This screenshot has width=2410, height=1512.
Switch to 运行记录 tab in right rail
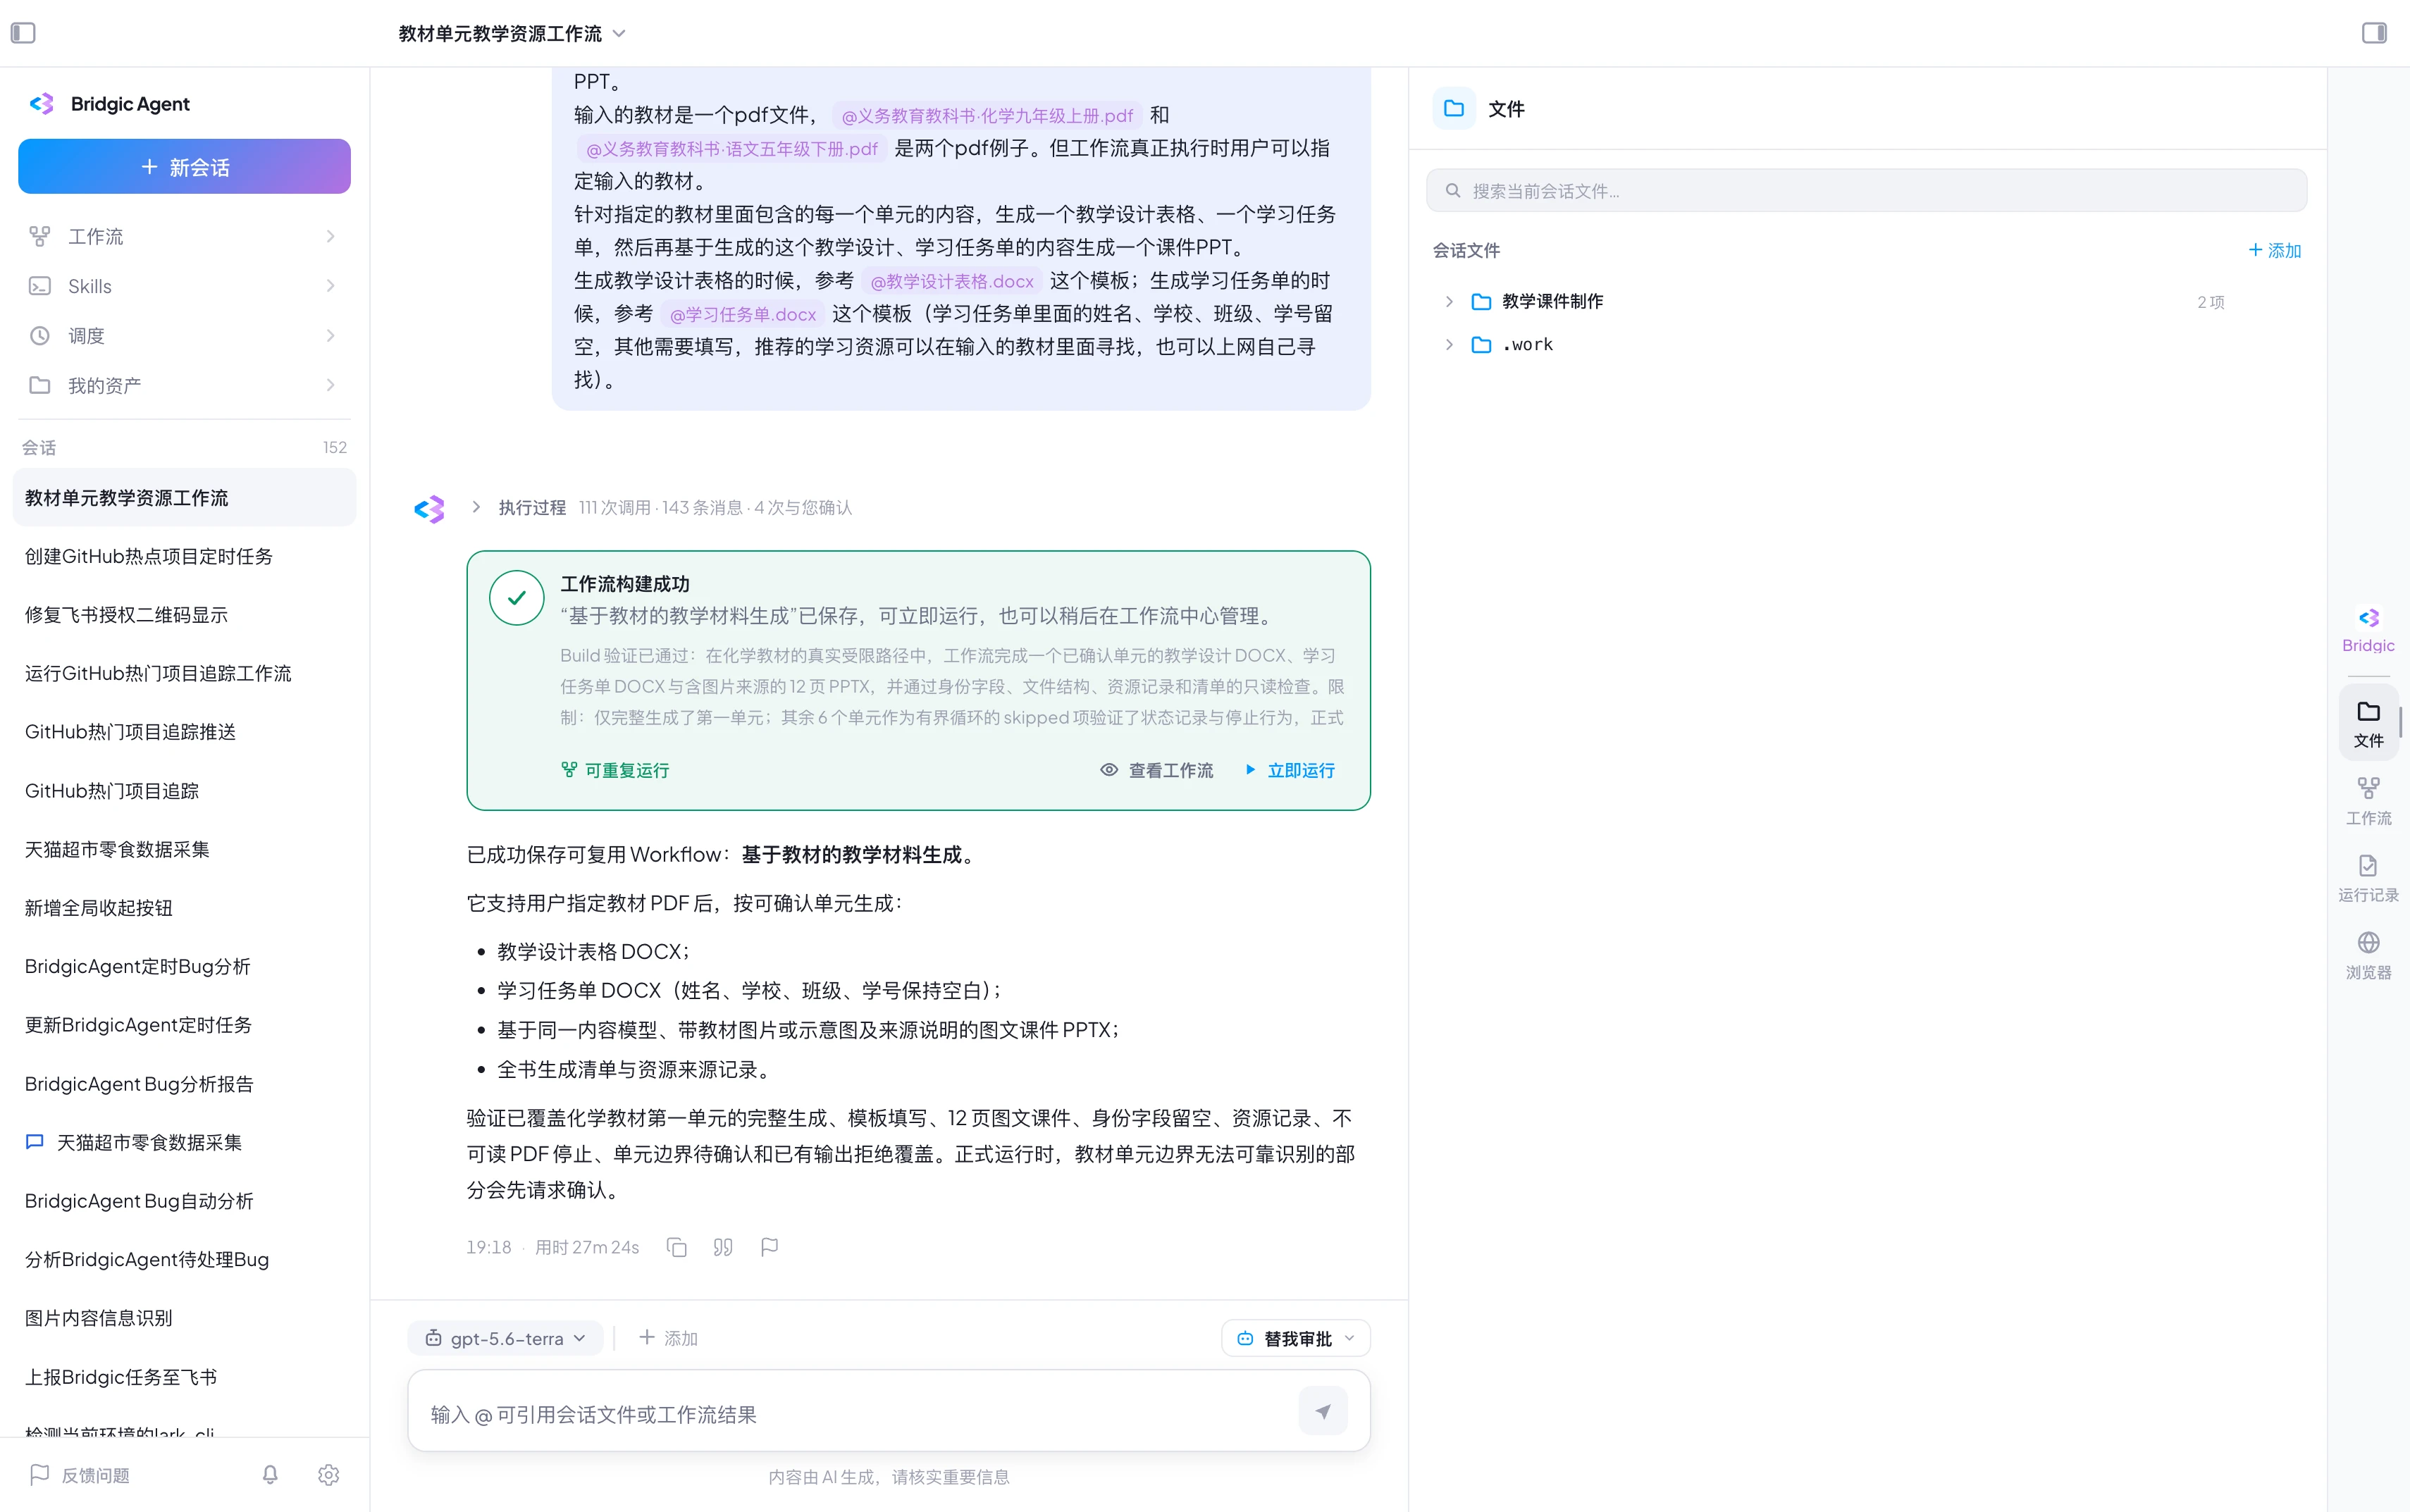point(2368,879)
